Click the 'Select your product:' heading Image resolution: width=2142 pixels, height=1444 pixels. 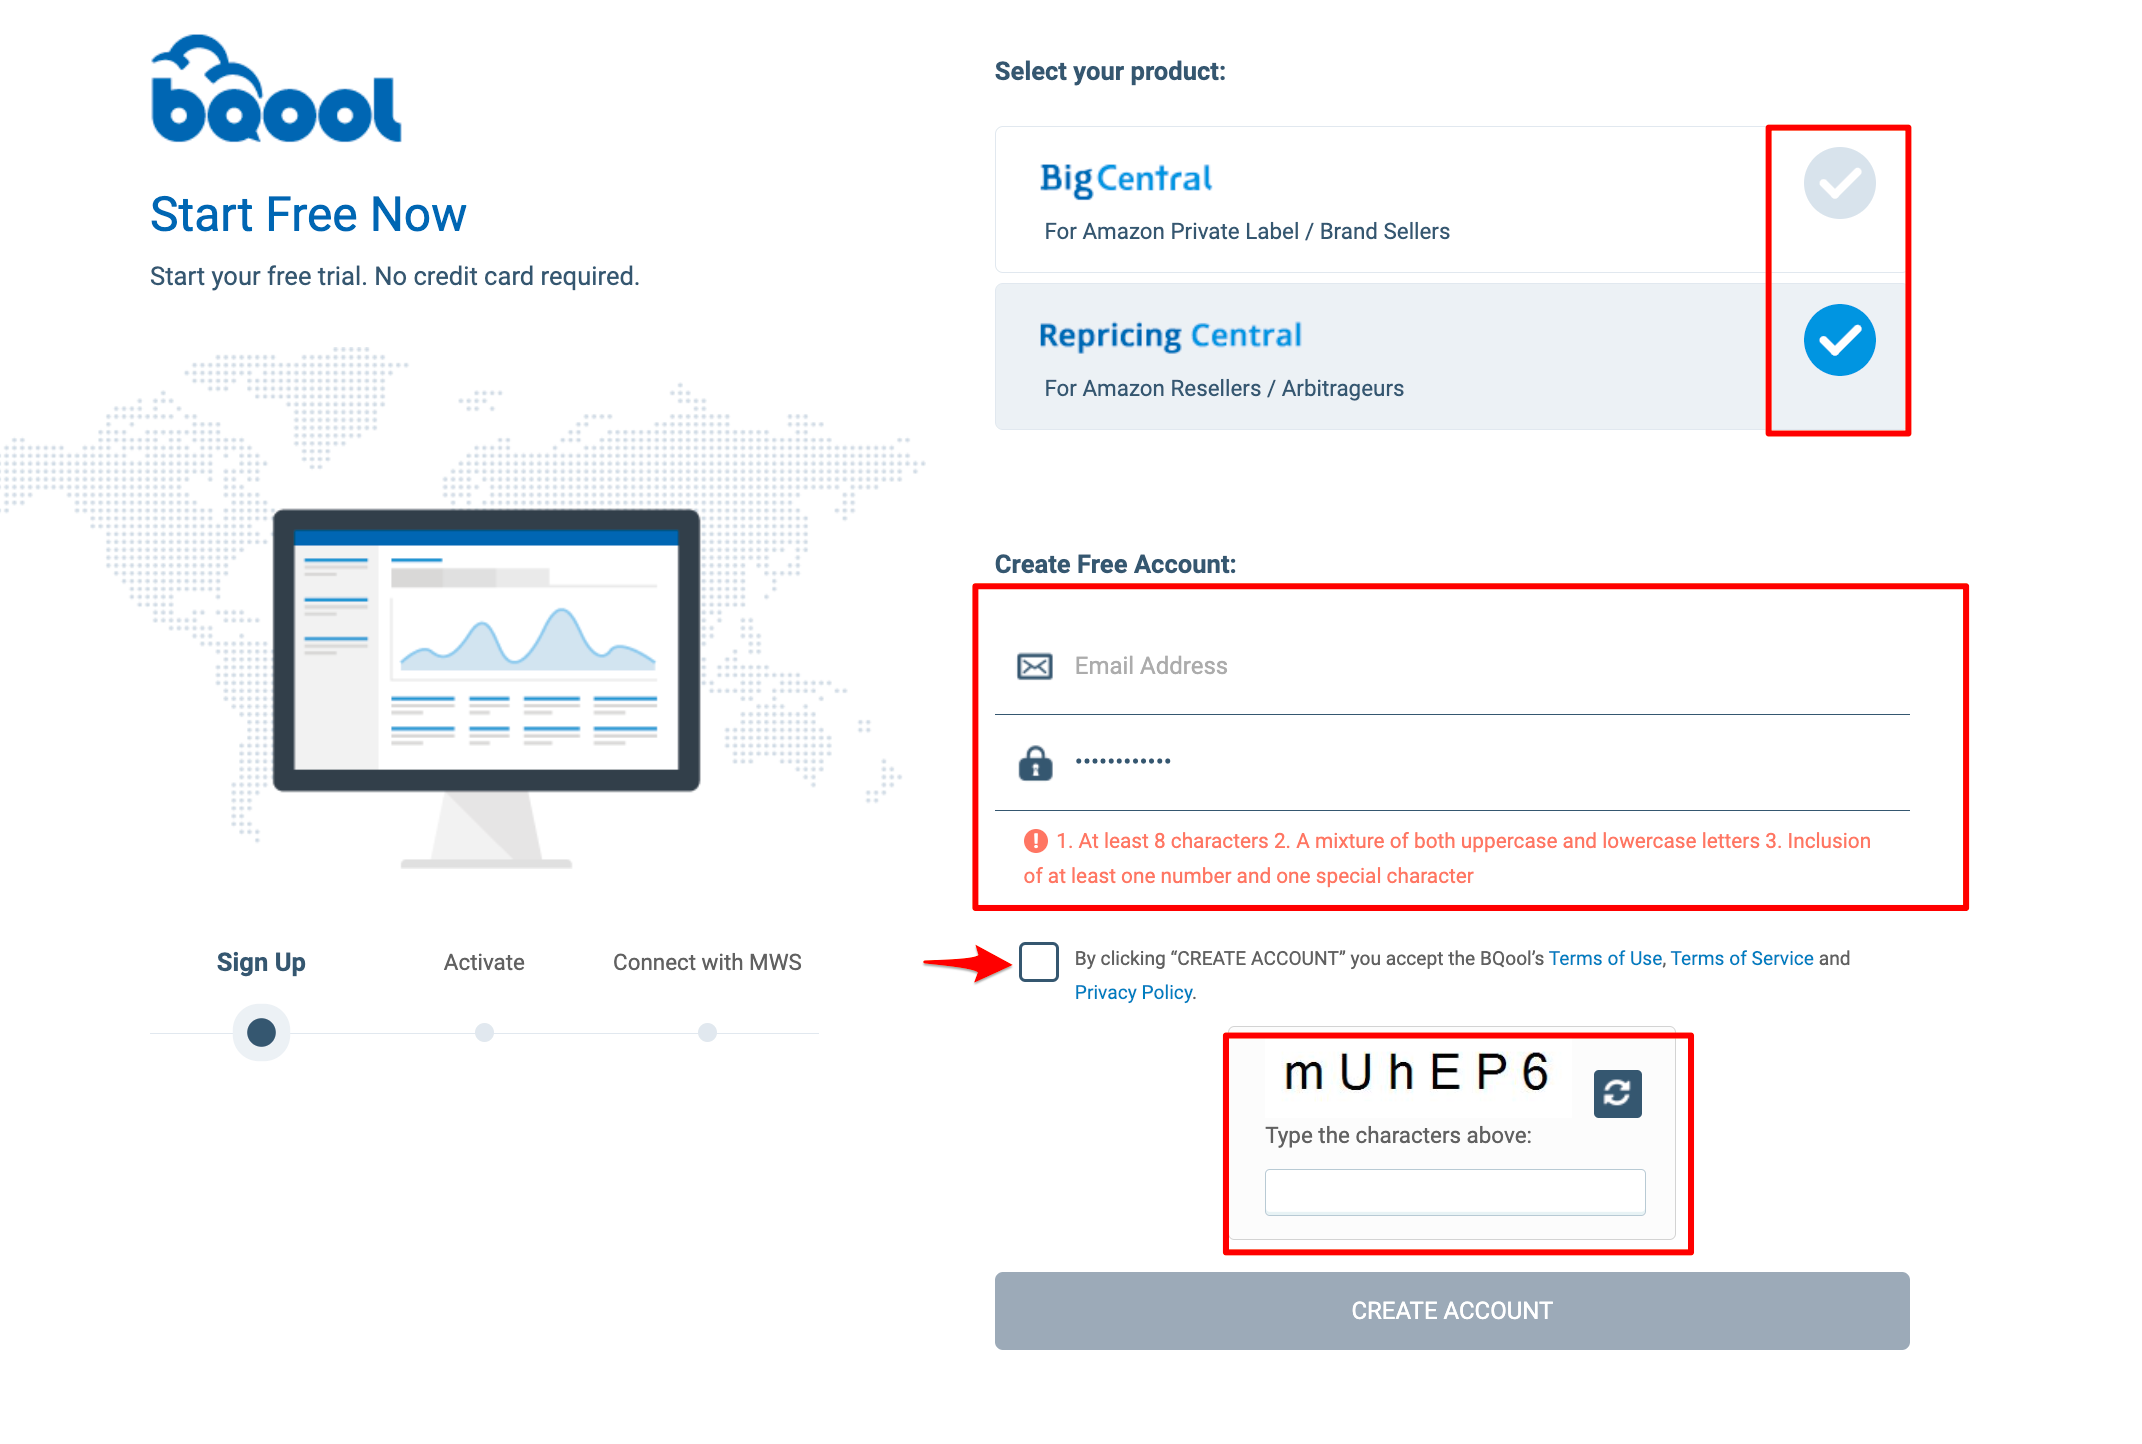click(x=1110, y=71)
